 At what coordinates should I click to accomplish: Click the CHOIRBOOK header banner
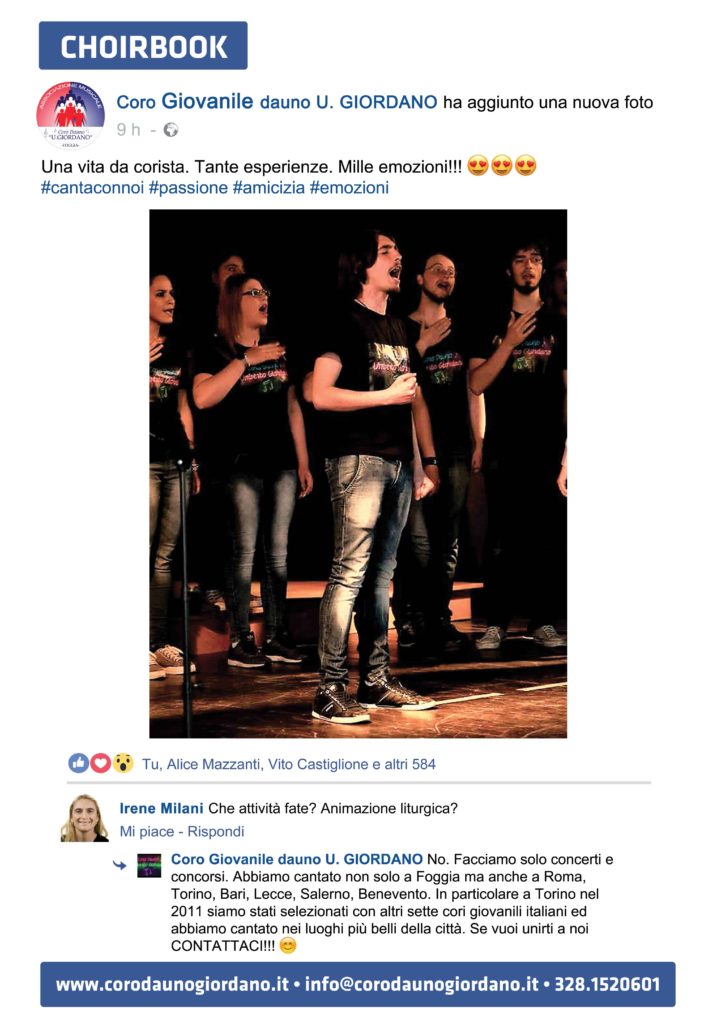[x=143, y=46]
